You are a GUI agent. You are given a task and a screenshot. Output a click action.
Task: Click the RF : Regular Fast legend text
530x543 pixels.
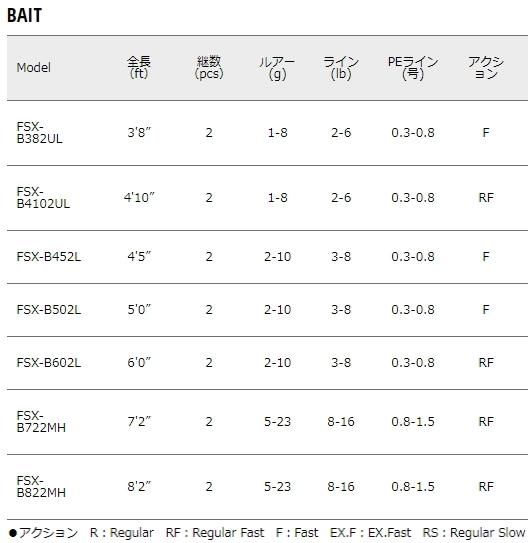click(215, 533)
